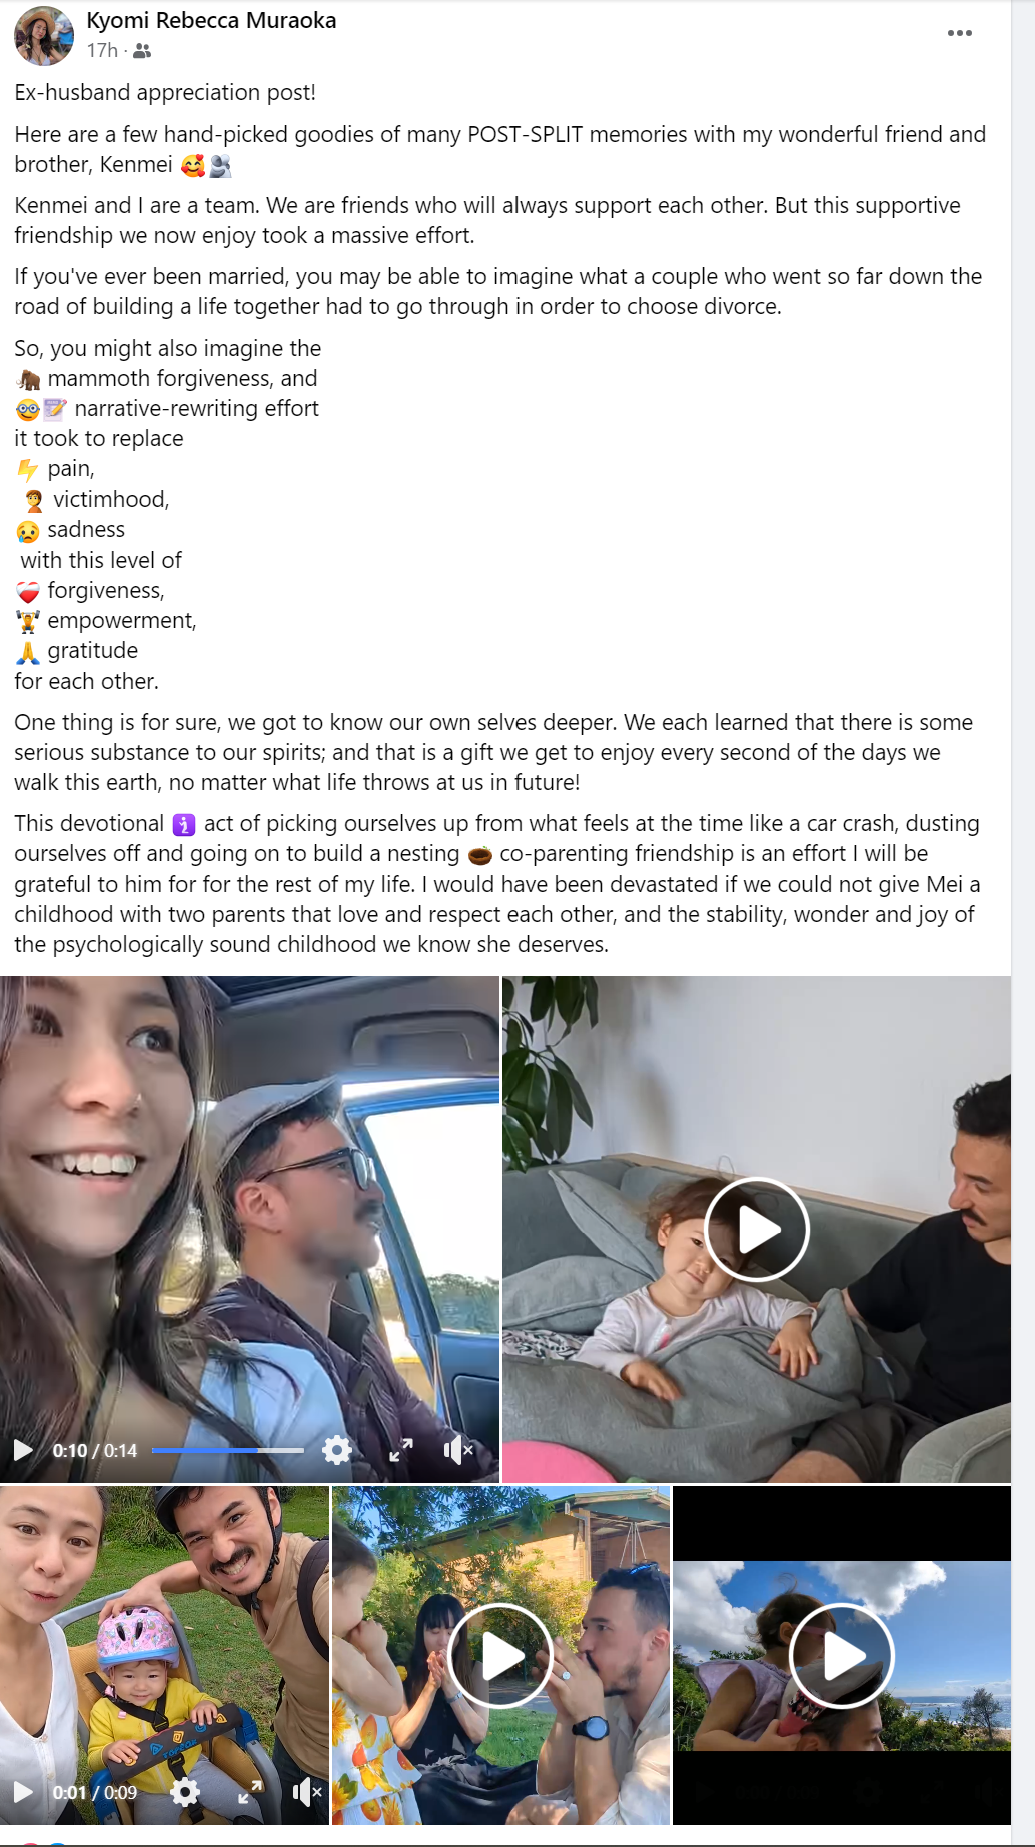This screenshot has height=1847, width=1035.
Task: Toggle mute on the bike helmet video
Action: (307, 1792)
